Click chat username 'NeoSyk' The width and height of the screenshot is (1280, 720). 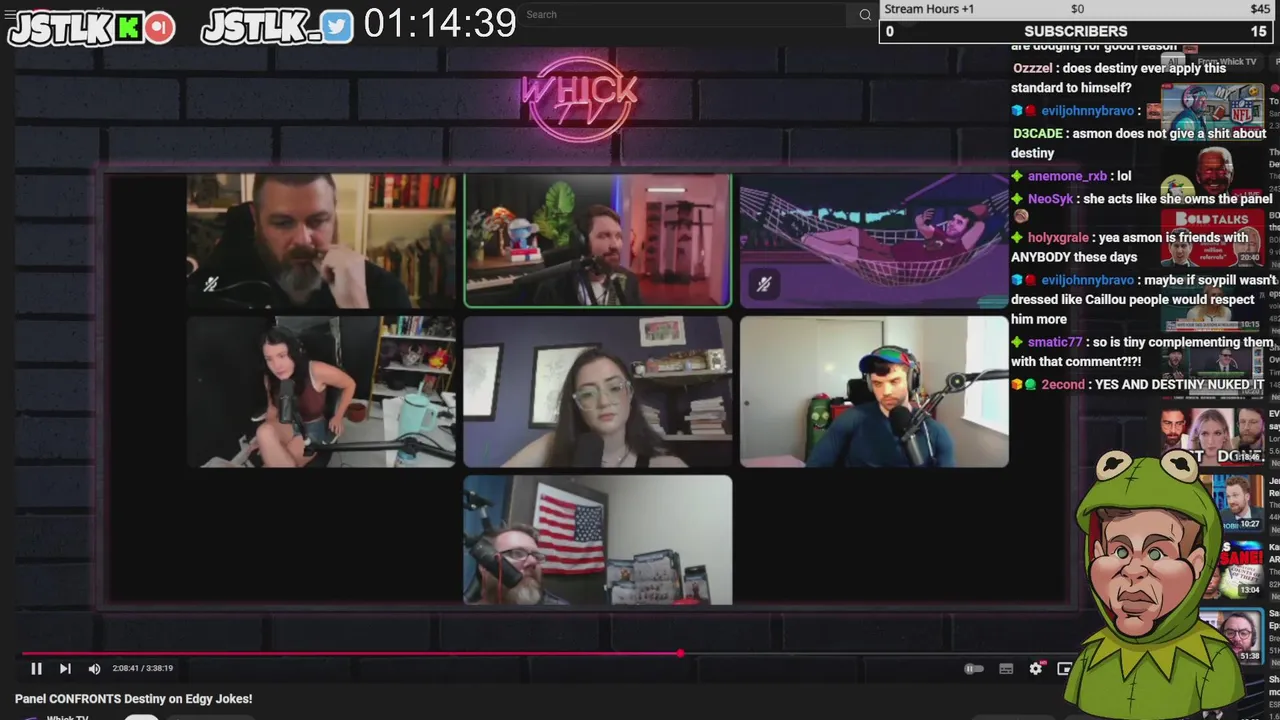click(x=1050, y=199)
